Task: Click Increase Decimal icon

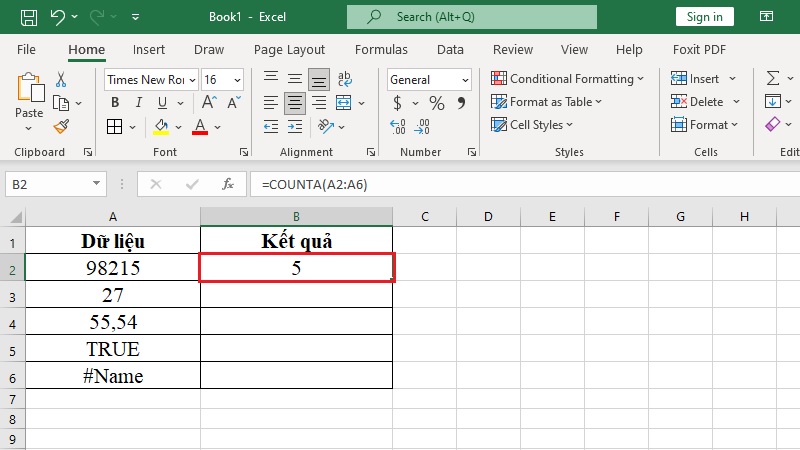Action: pyautogui.click(x=397, y=127)
